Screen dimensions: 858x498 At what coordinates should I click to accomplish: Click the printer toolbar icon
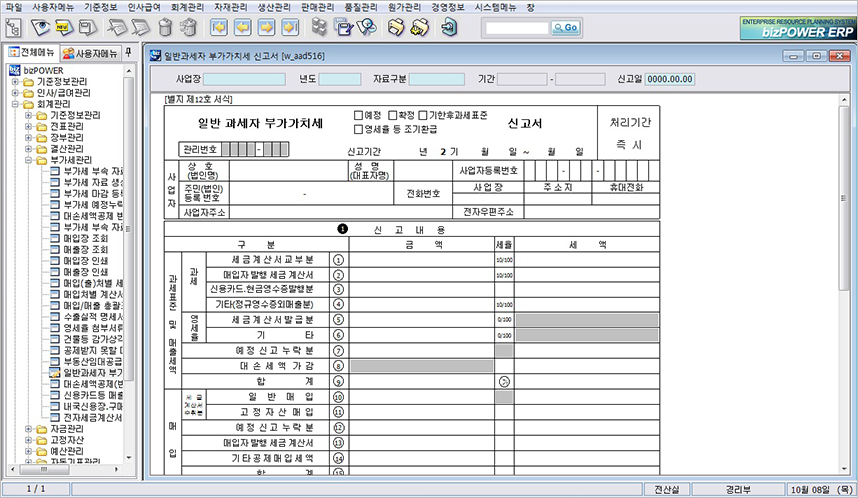point(396,27)
